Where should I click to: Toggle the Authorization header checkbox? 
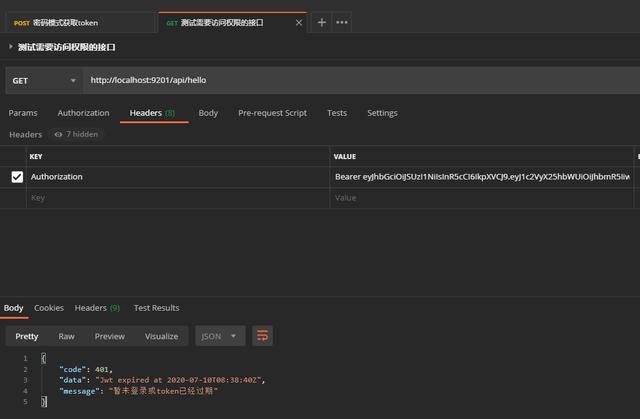(17, 177)
